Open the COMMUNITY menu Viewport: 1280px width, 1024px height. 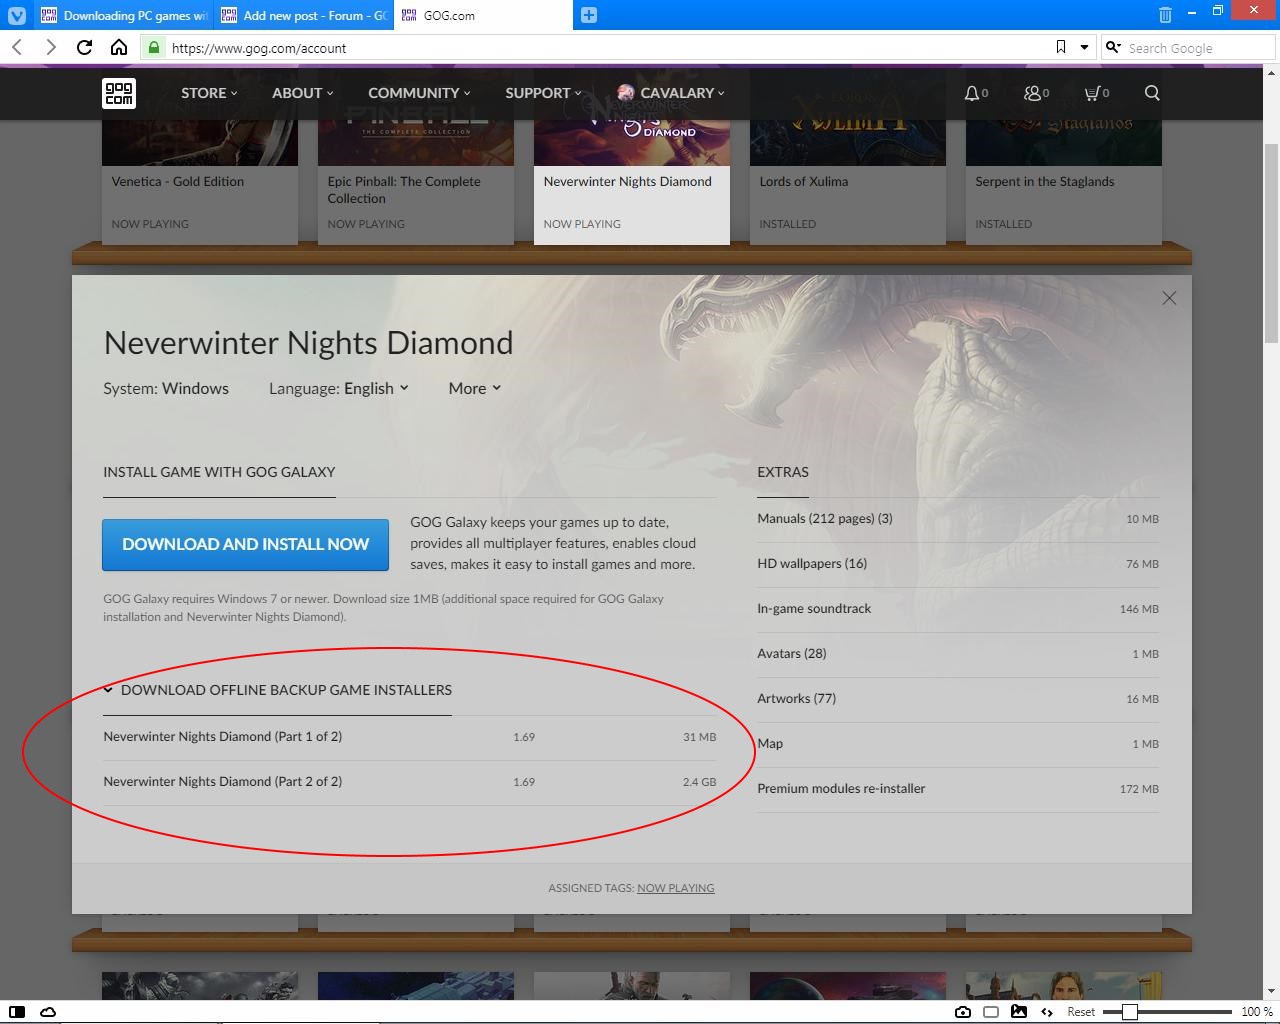[x=419, y=93]
